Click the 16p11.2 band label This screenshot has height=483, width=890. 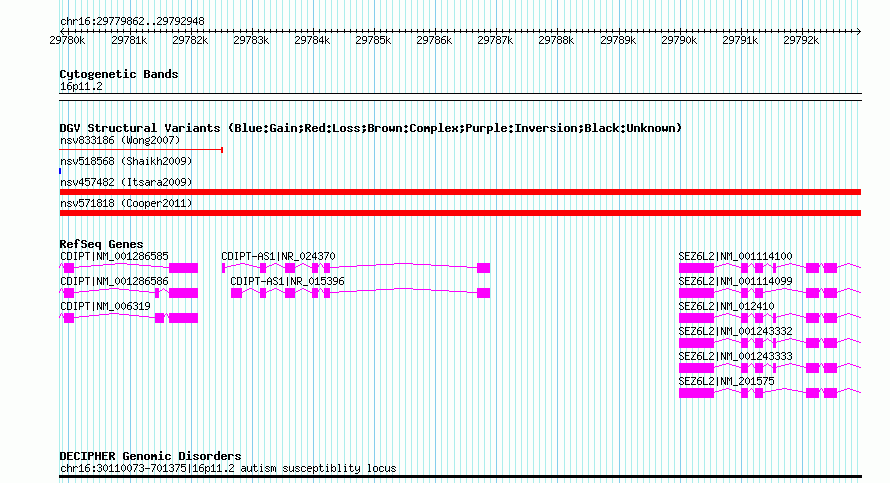[x=81, y=87]
